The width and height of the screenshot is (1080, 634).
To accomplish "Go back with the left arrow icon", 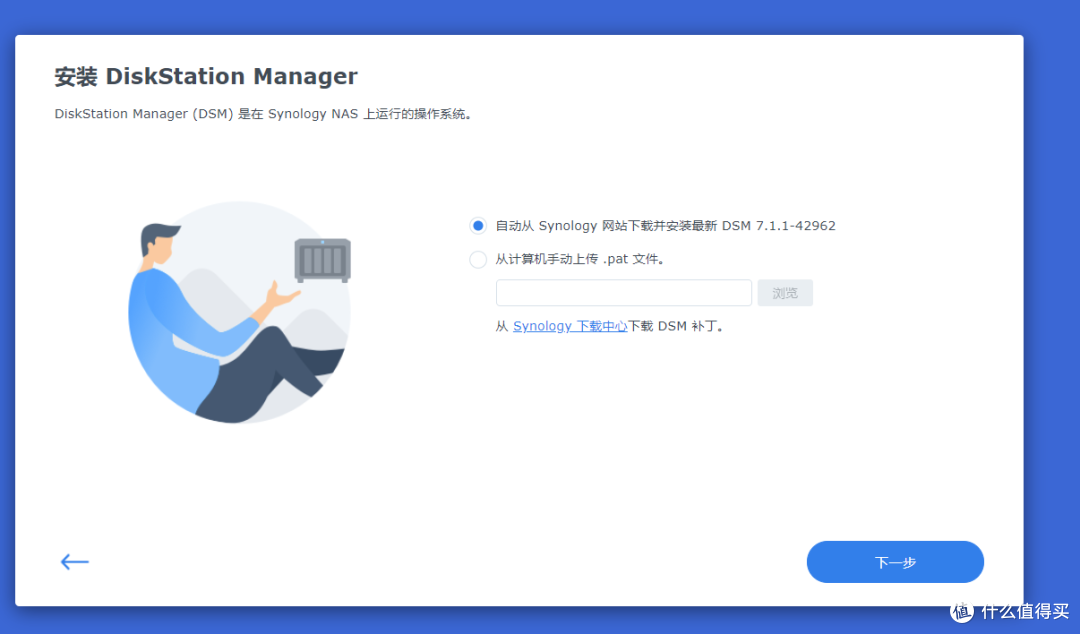I will click(74, 562).
